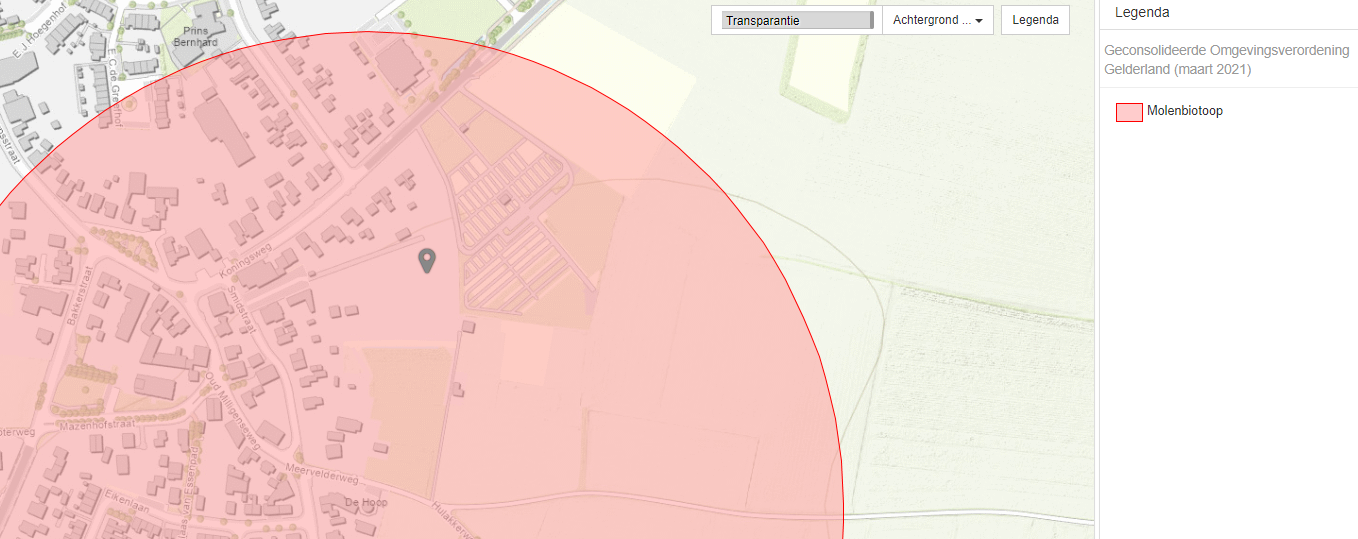The width and height of the screenshot is (1358, 539).
Task: Open the Achtergrond dropdown
Action: tap(937, 21)
